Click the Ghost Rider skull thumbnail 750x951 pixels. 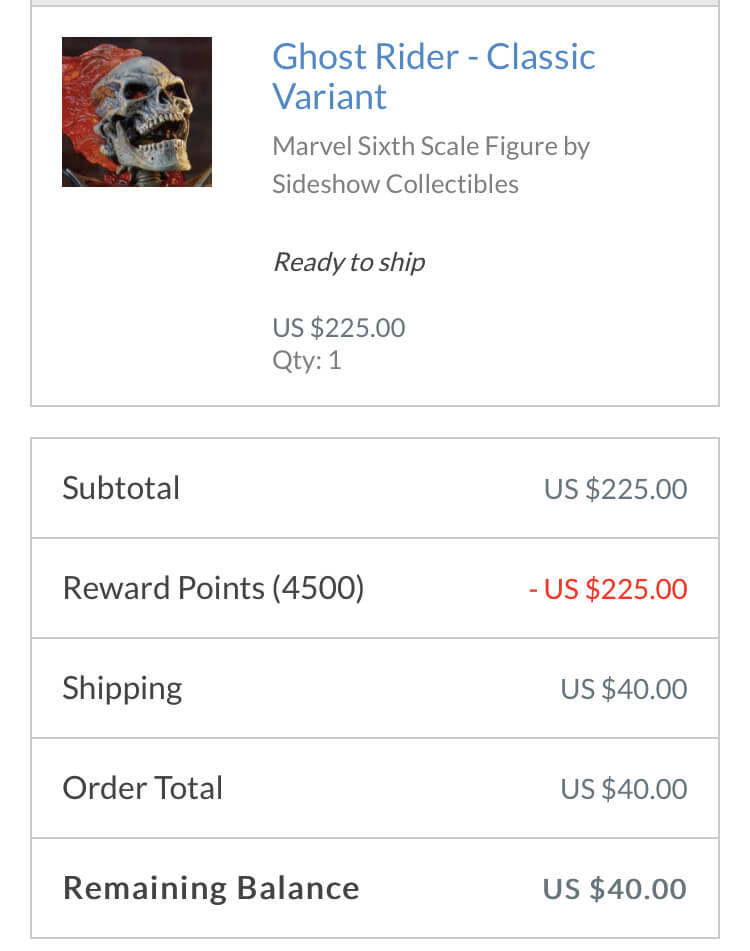coord(137,112)
